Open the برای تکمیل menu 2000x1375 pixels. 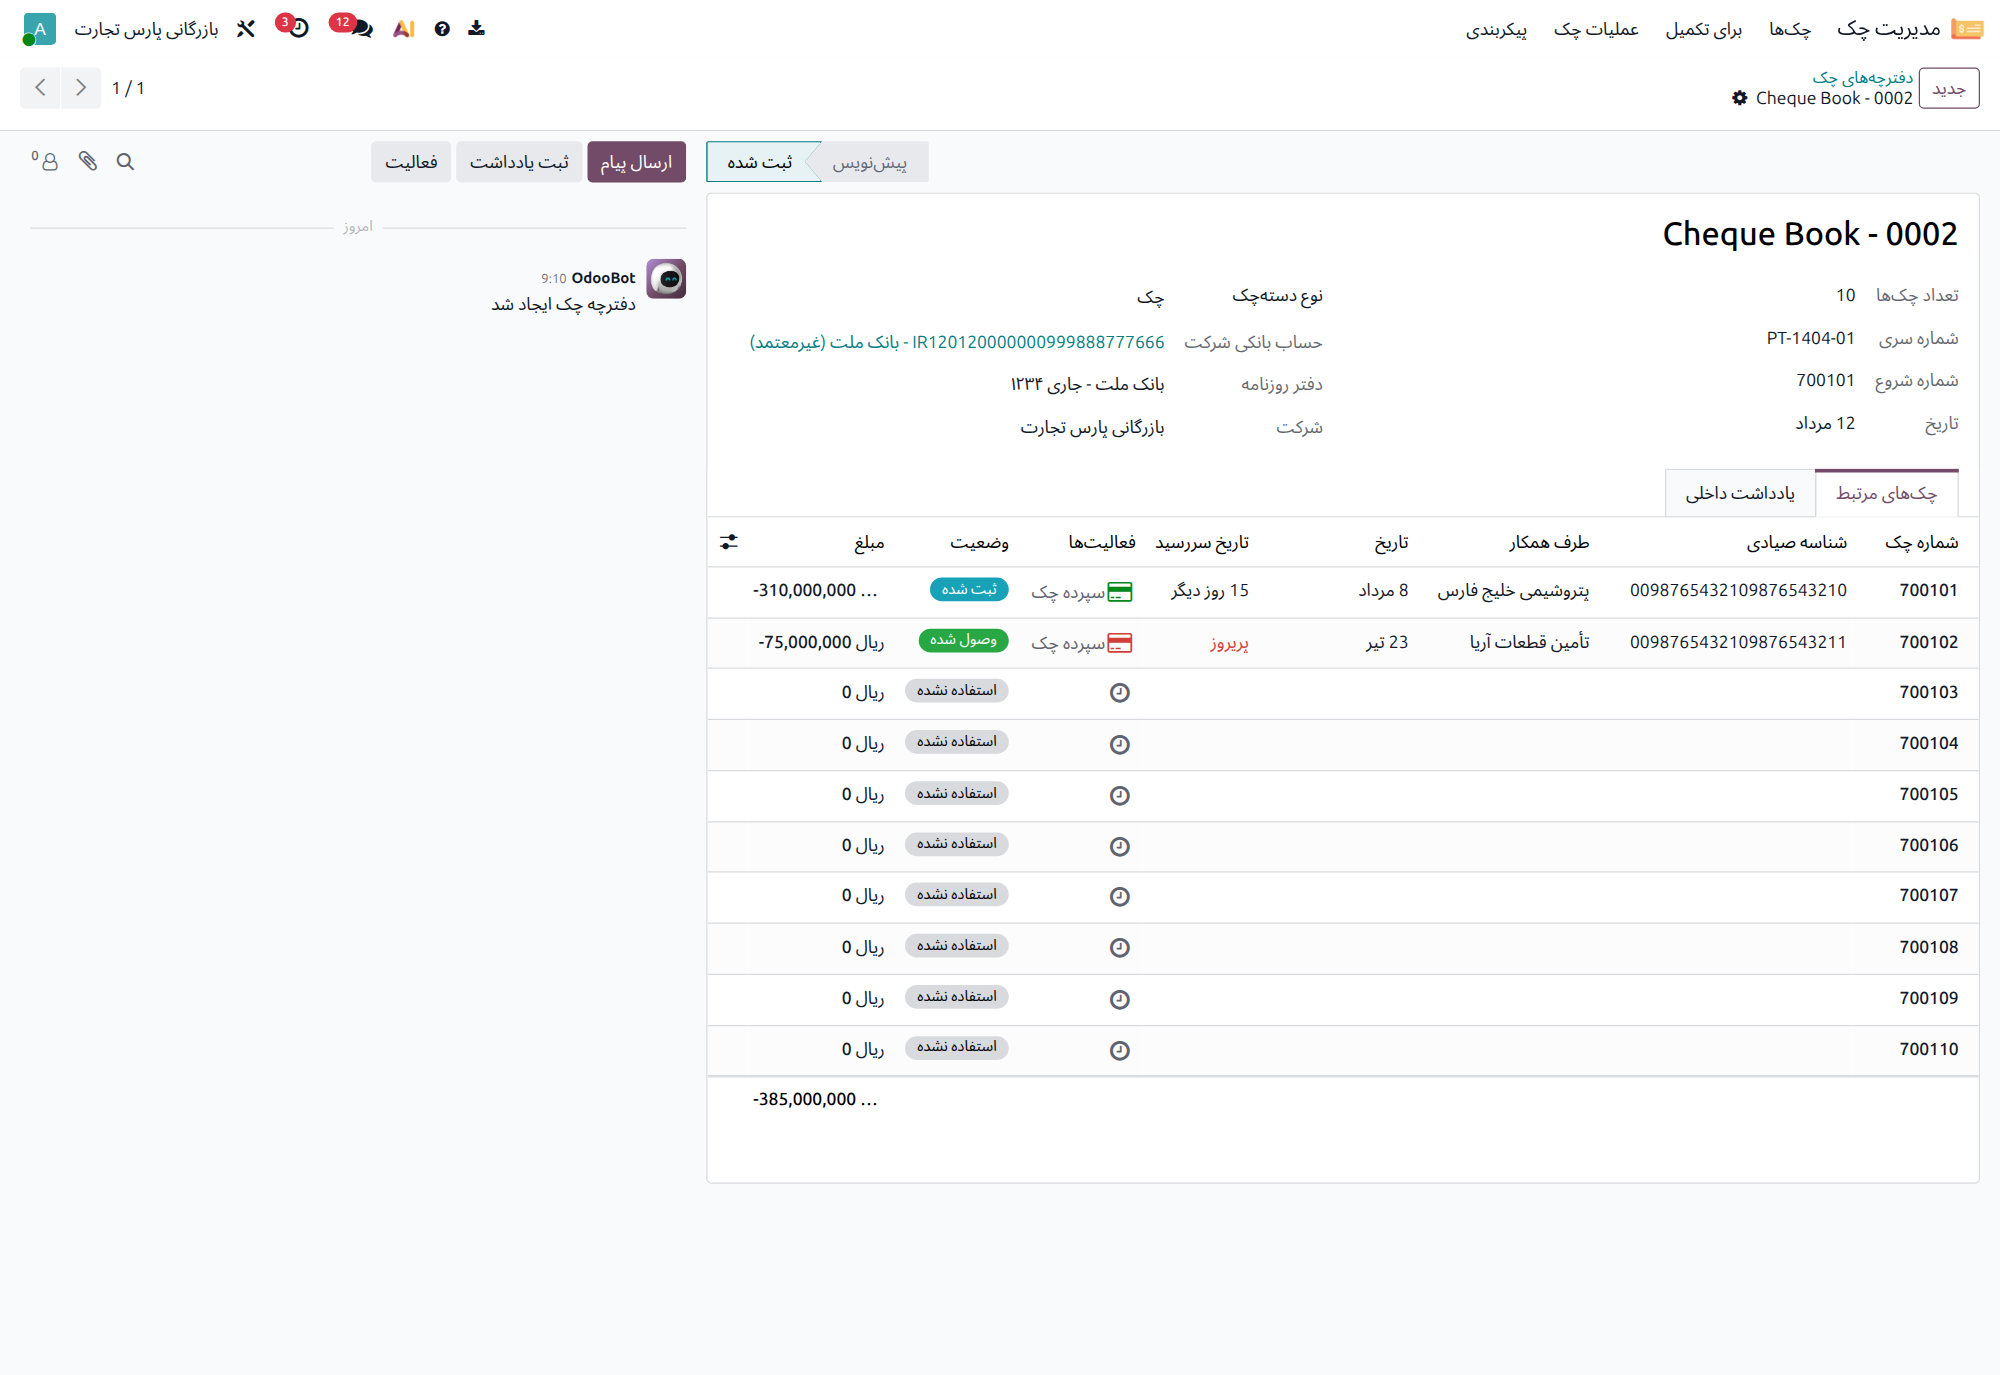pyautogui.click(x=1704, y=29)
